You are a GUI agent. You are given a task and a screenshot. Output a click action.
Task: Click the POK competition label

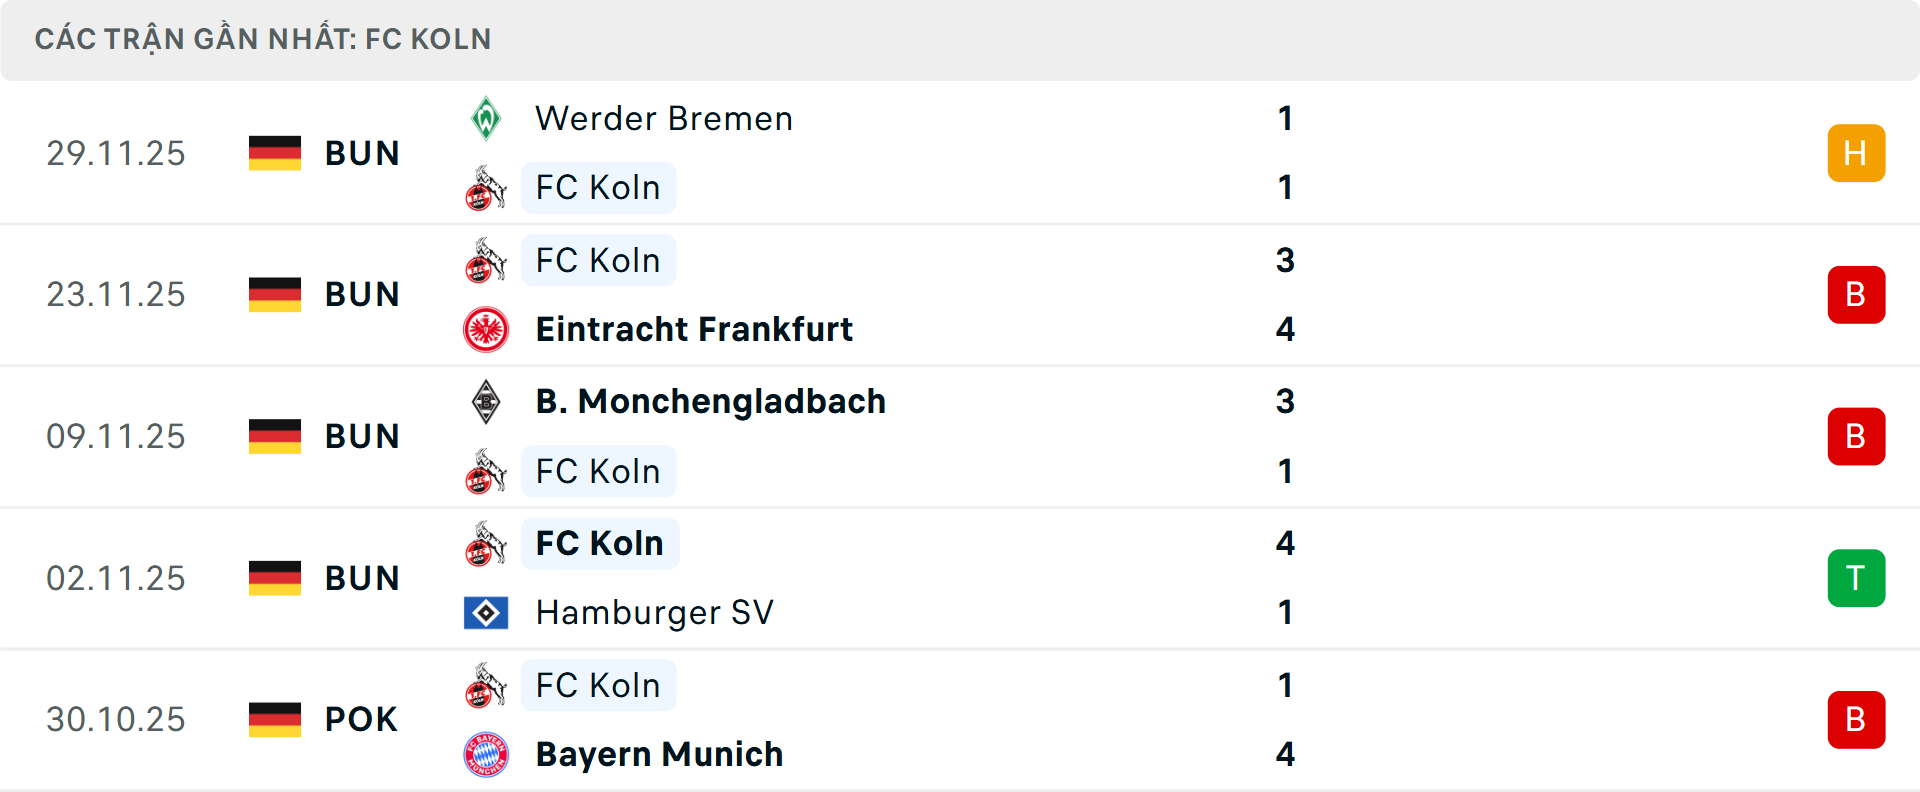361,719
